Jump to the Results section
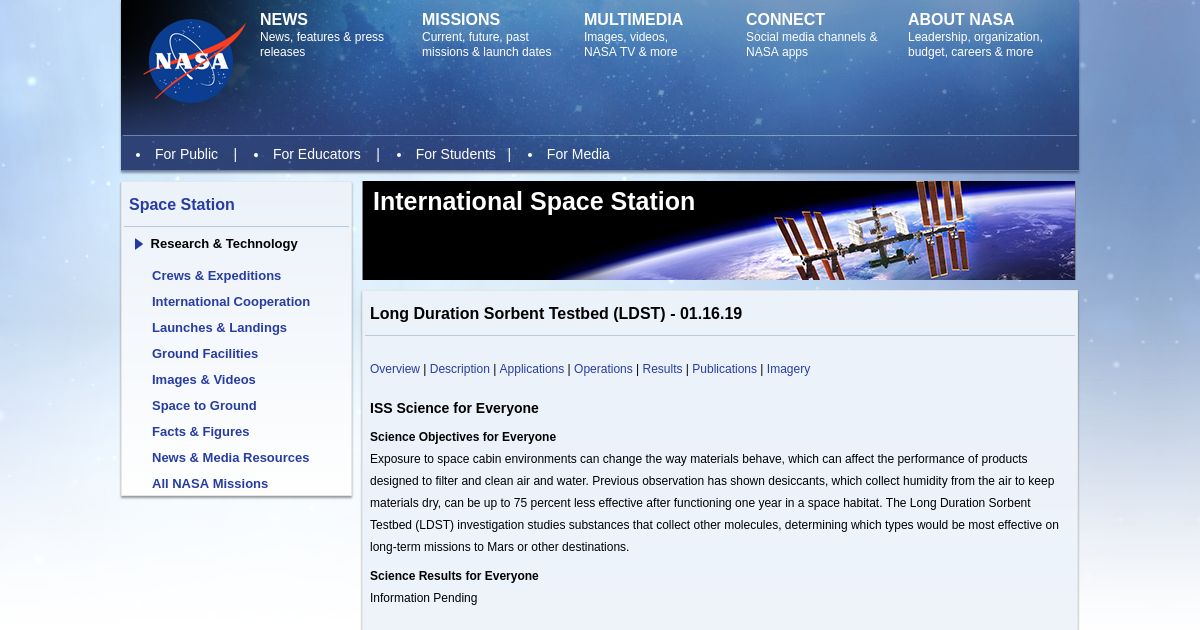1200x630 pixels. tap(662, 369)
